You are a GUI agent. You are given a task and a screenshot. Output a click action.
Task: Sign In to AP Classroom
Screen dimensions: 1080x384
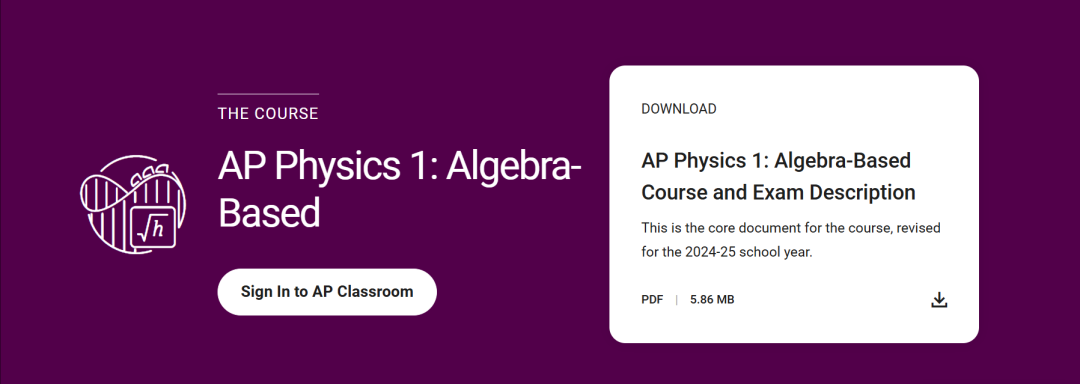[x=327, y=292]
